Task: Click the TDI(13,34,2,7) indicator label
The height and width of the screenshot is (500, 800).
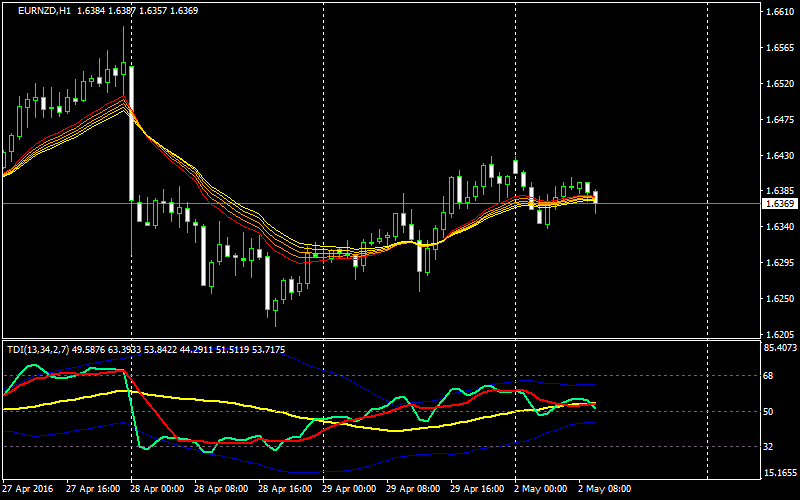Action: 38,349
